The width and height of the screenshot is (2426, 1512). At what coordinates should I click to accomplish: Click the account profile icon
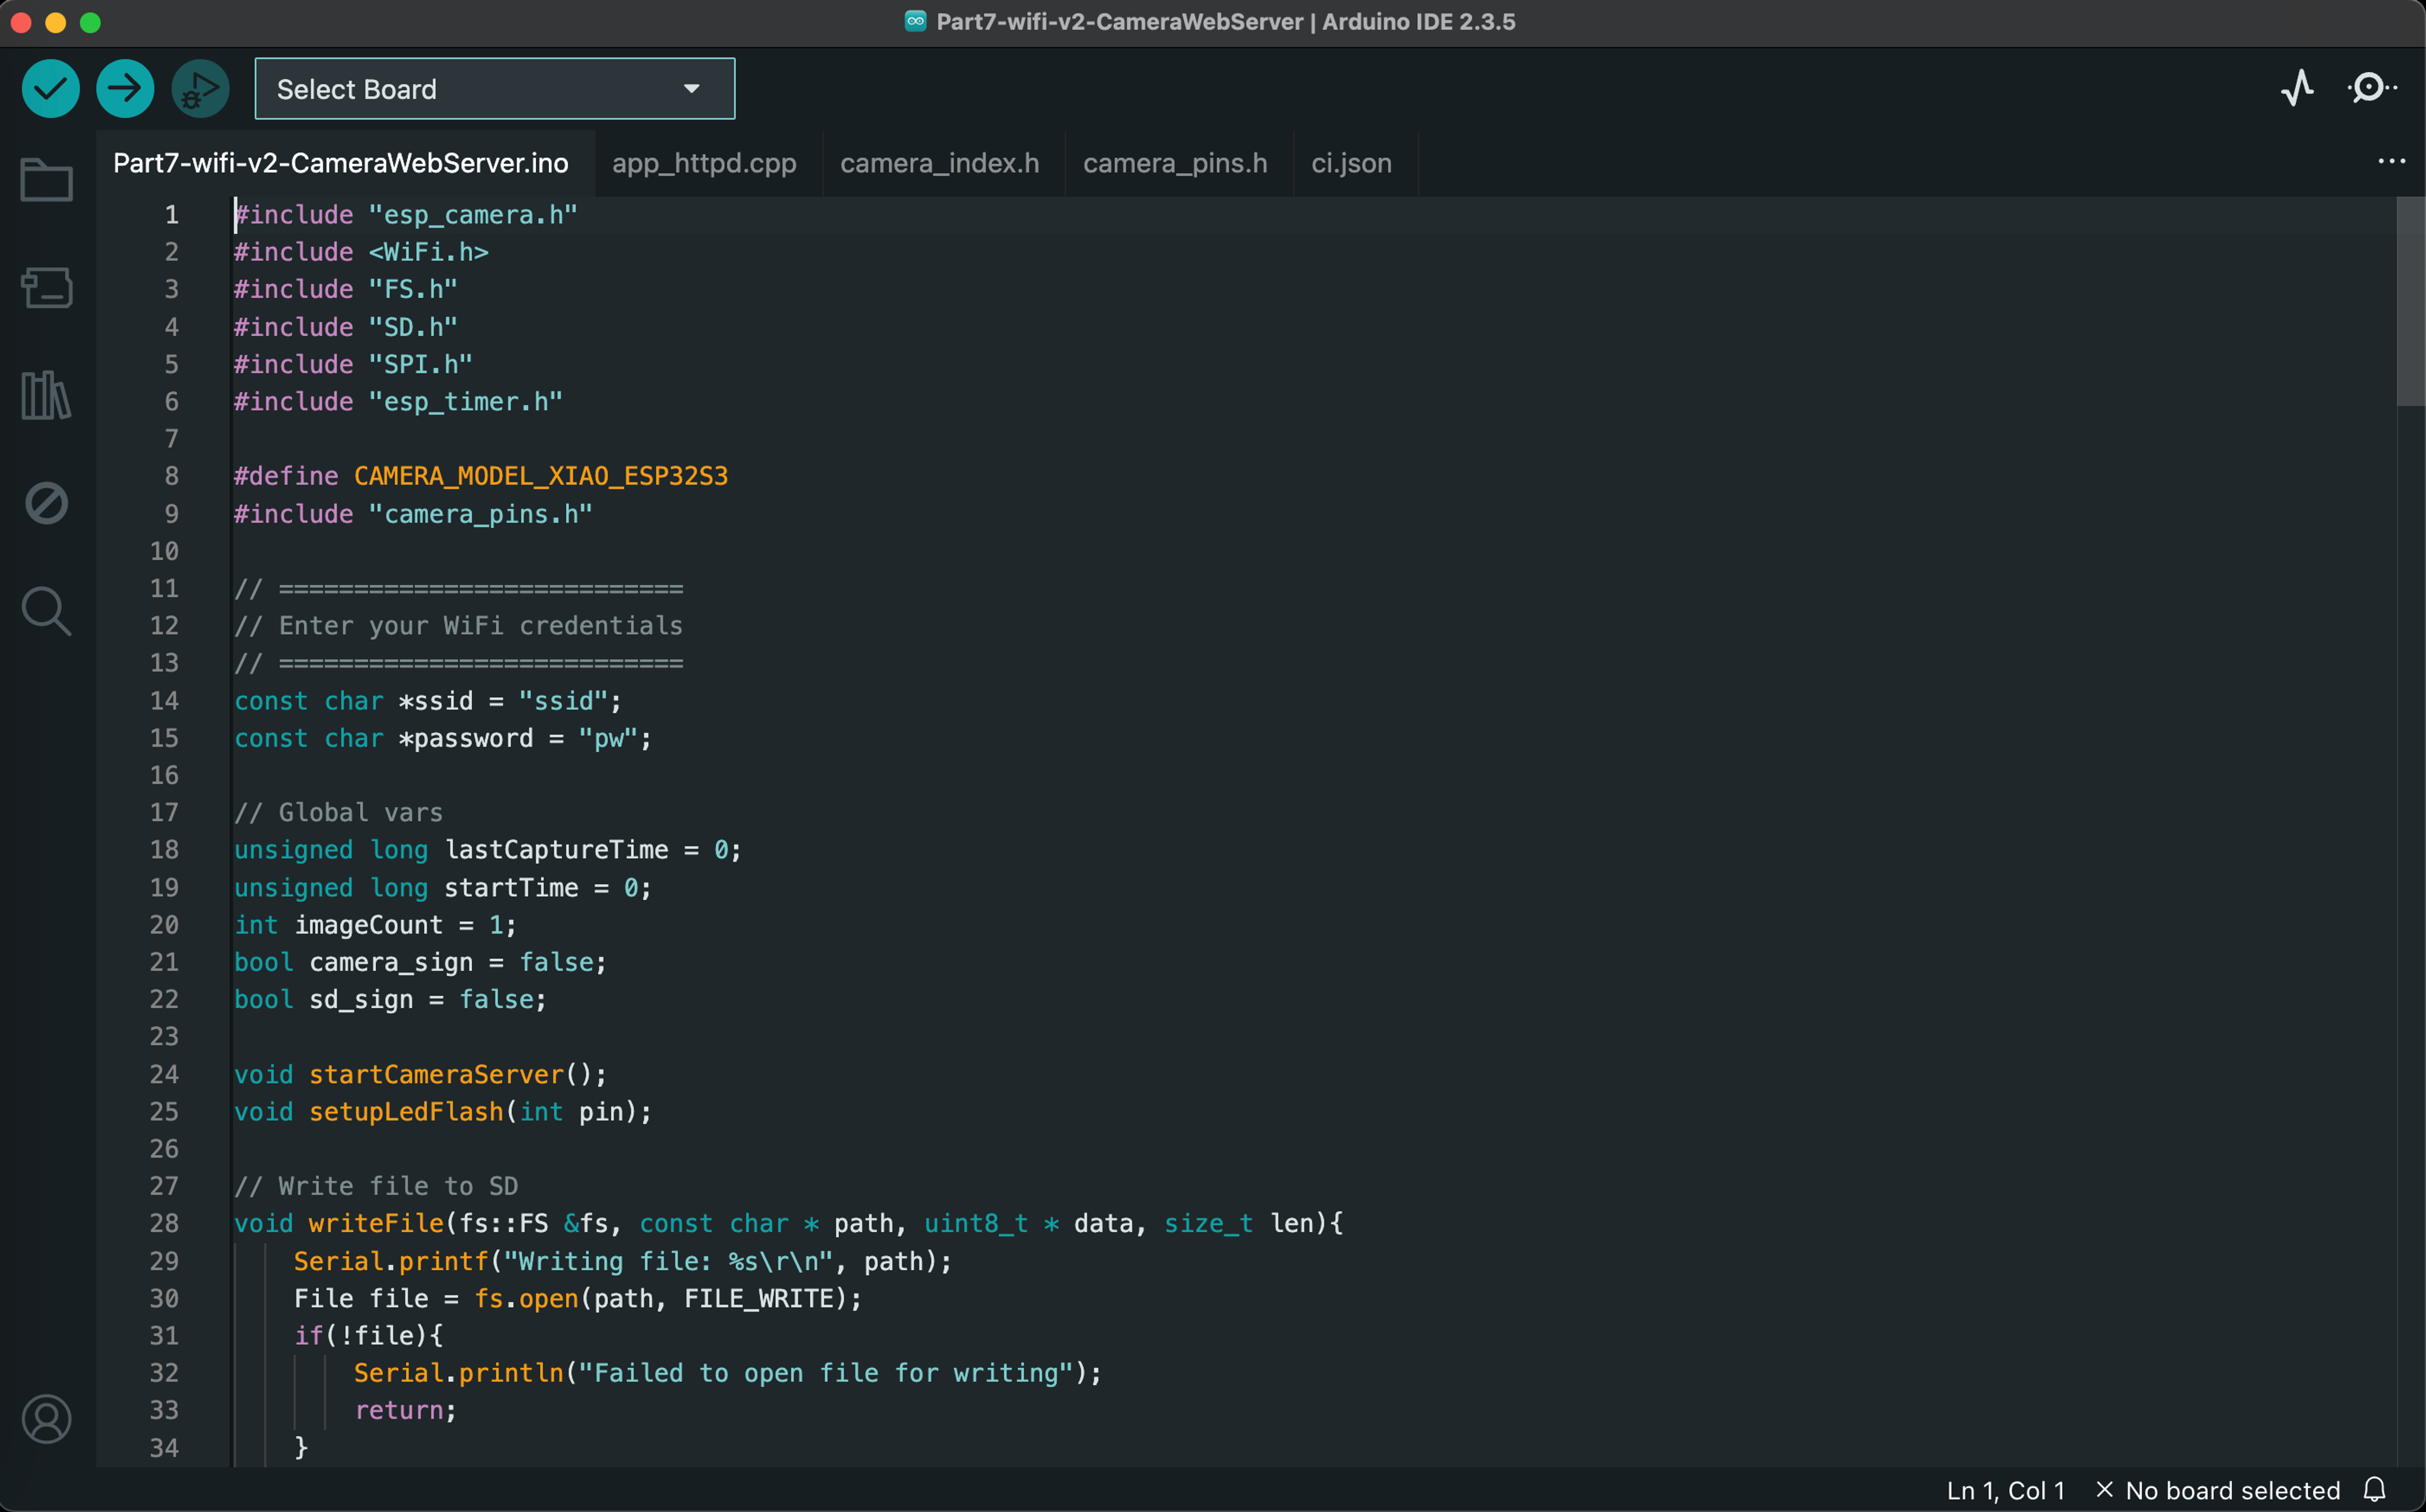pos(46,1418)
